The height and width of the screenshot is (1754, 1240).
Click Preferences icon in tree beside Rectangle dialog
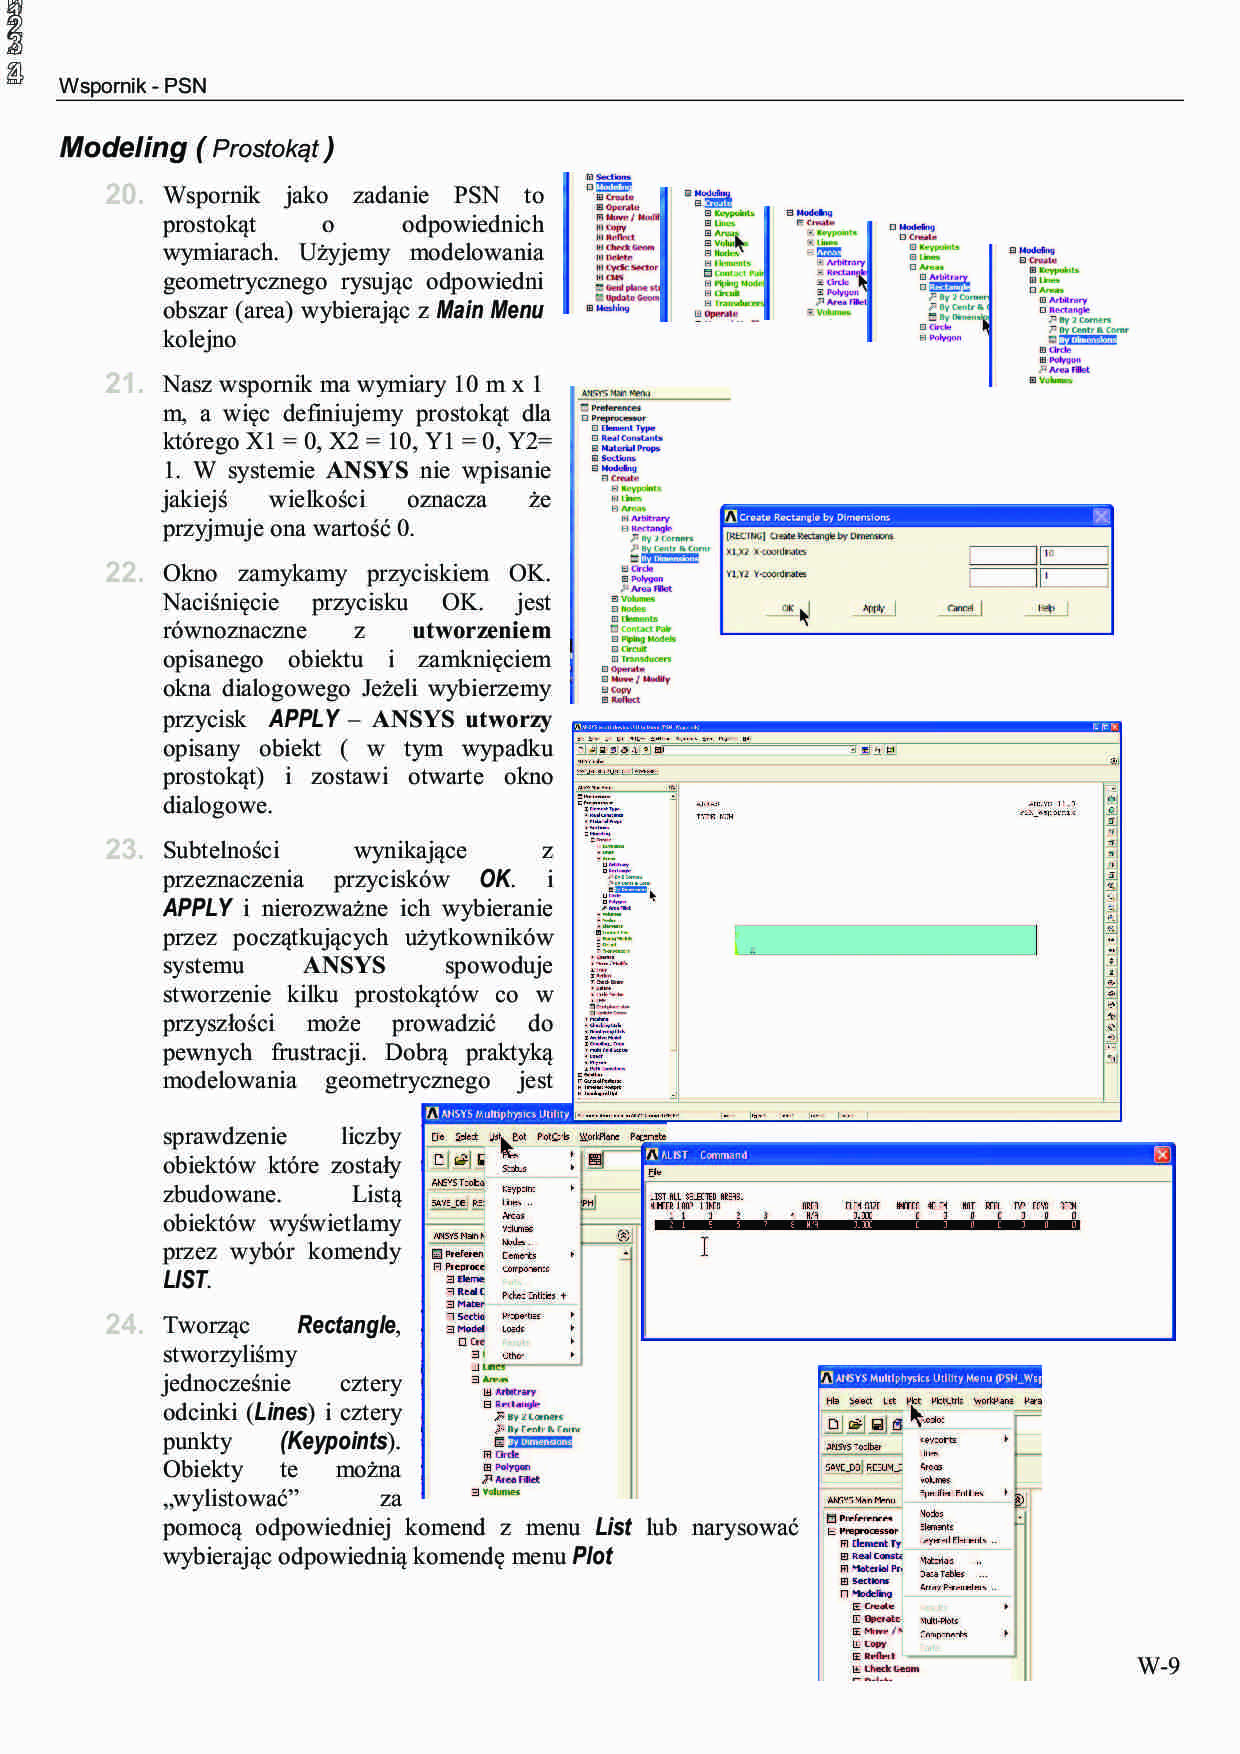point(585,407)
